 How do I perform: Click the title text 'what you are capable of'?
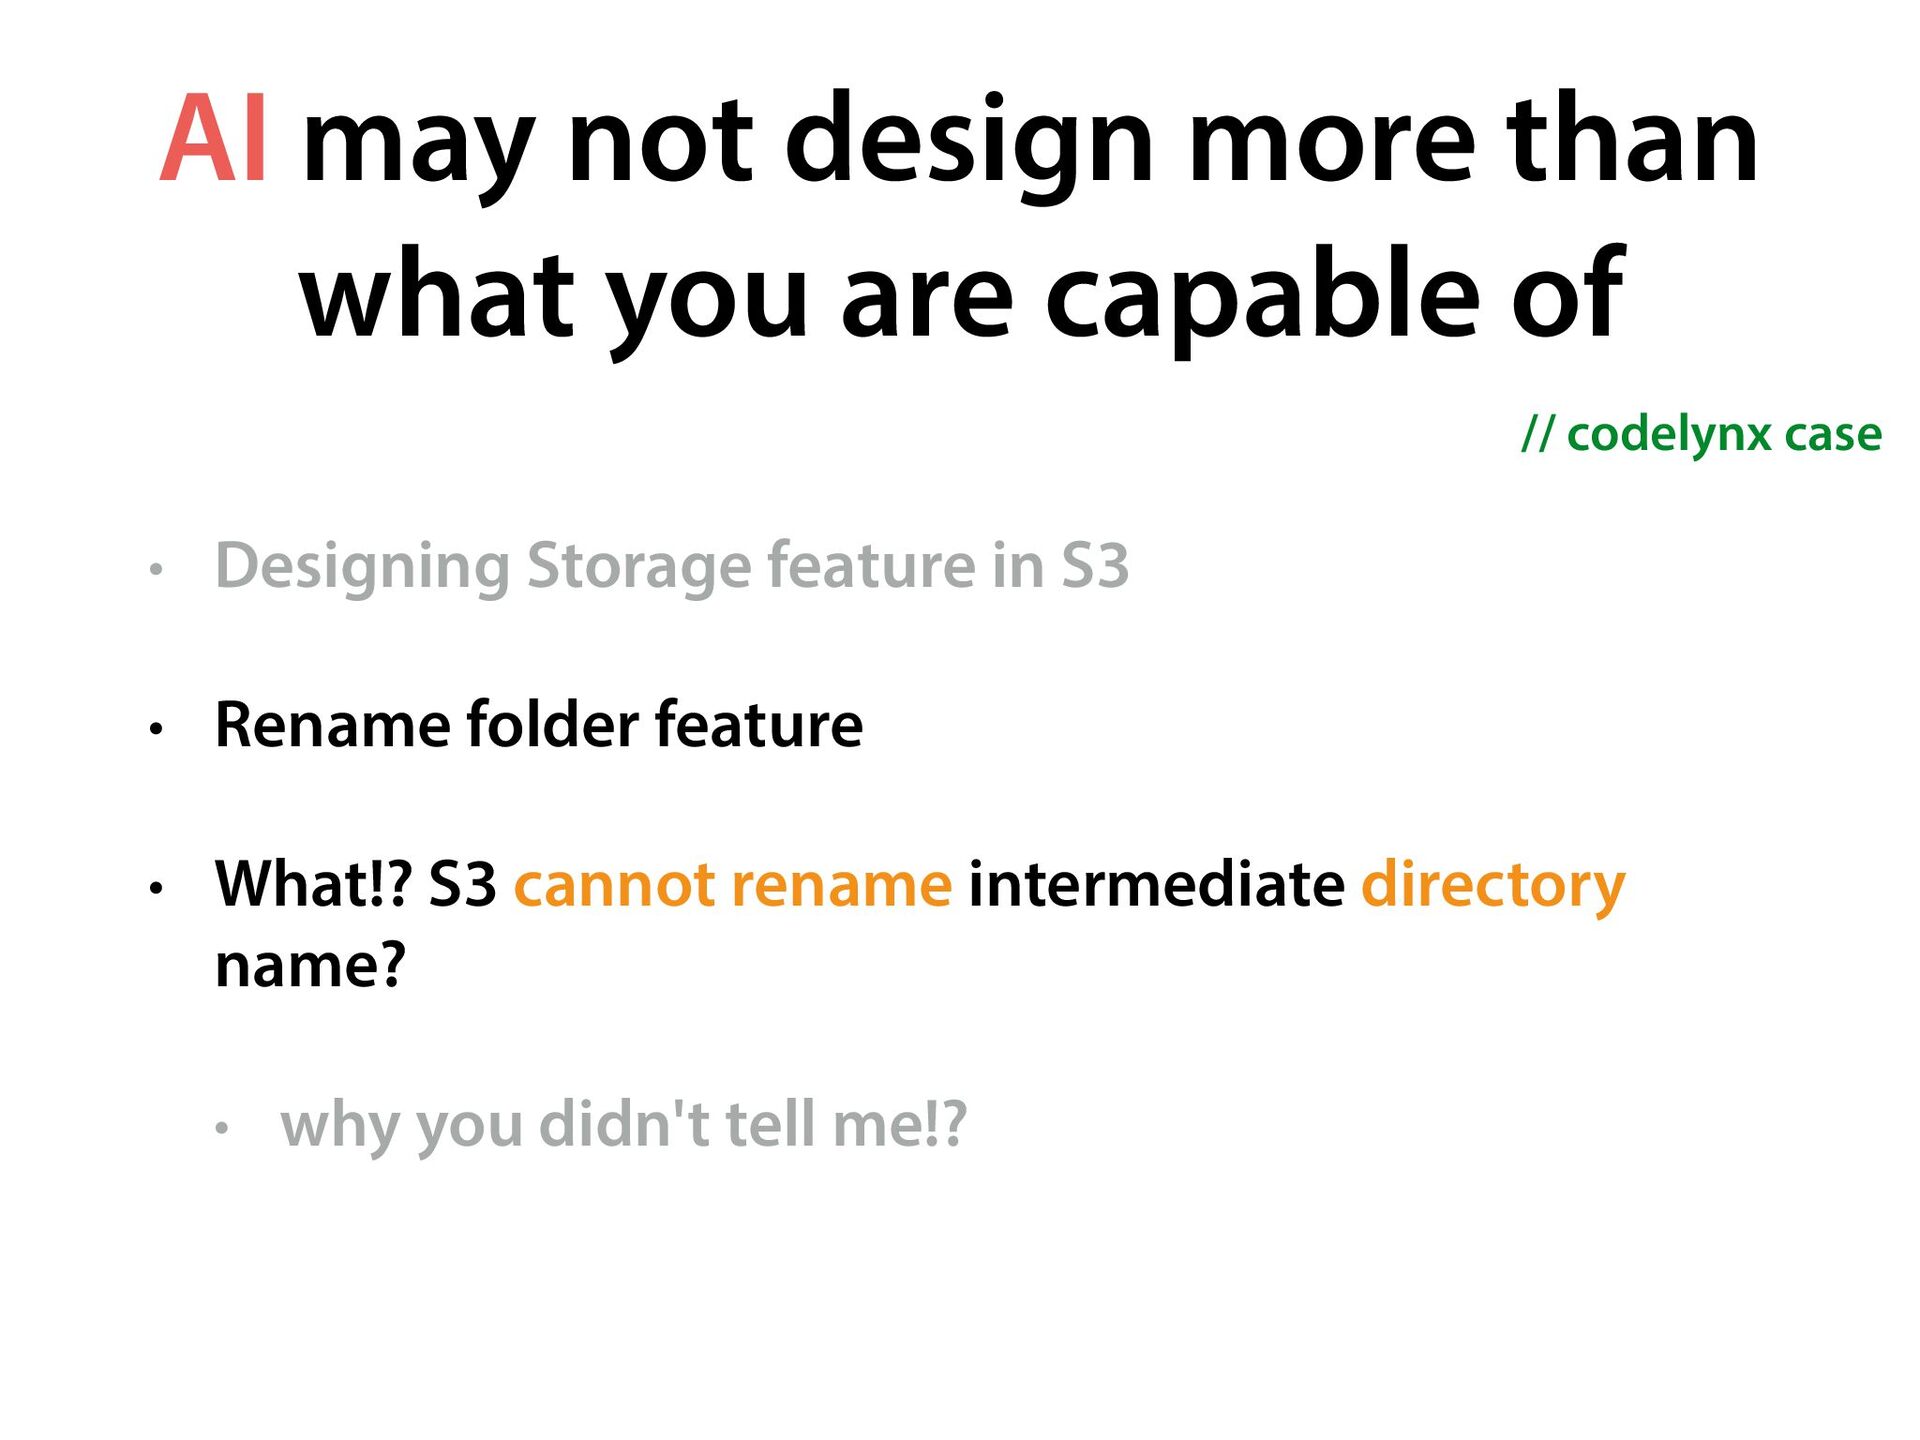point(961,296)
